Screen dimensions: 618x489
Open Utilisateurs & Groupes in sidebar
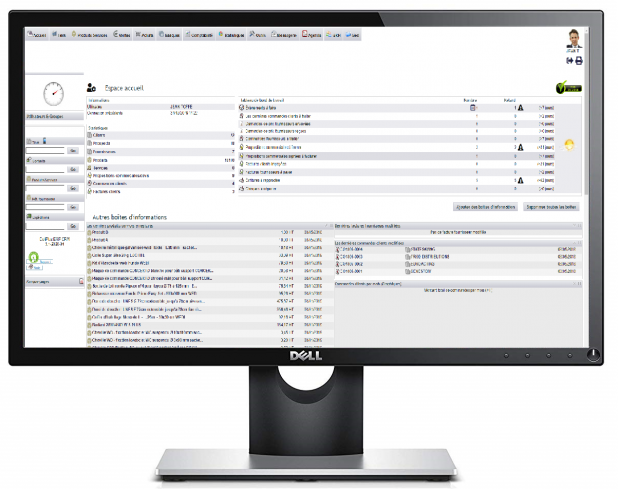[x=45, y=117]
